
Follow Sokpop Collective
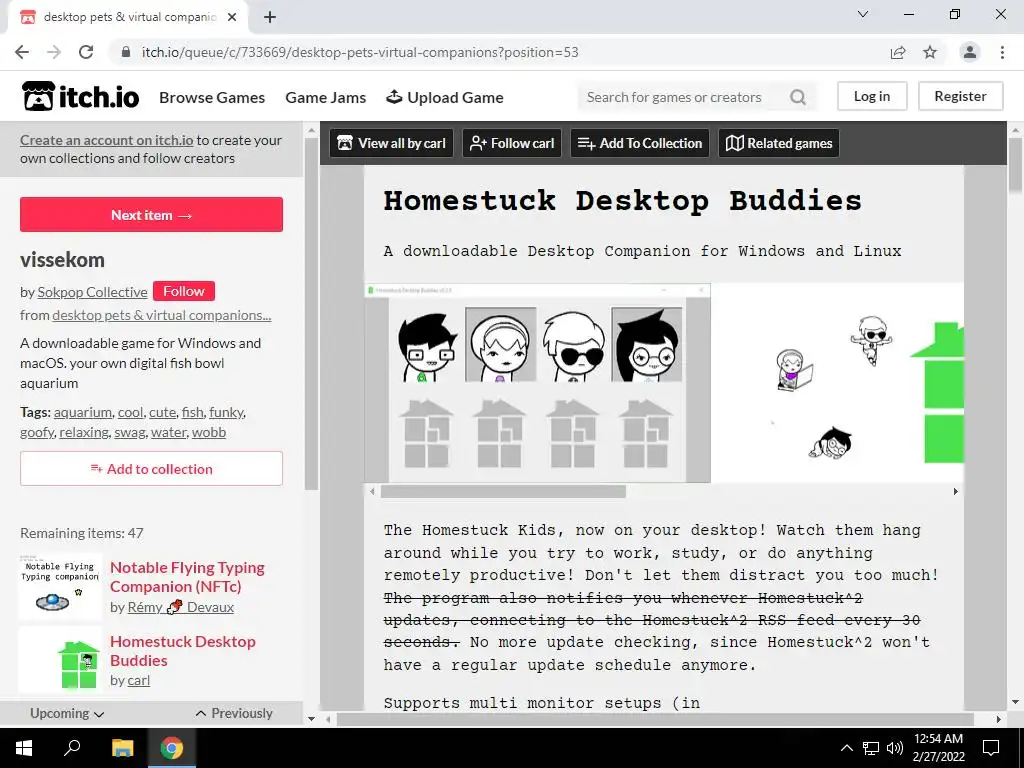pyautogui.click(x=184, y=291)
